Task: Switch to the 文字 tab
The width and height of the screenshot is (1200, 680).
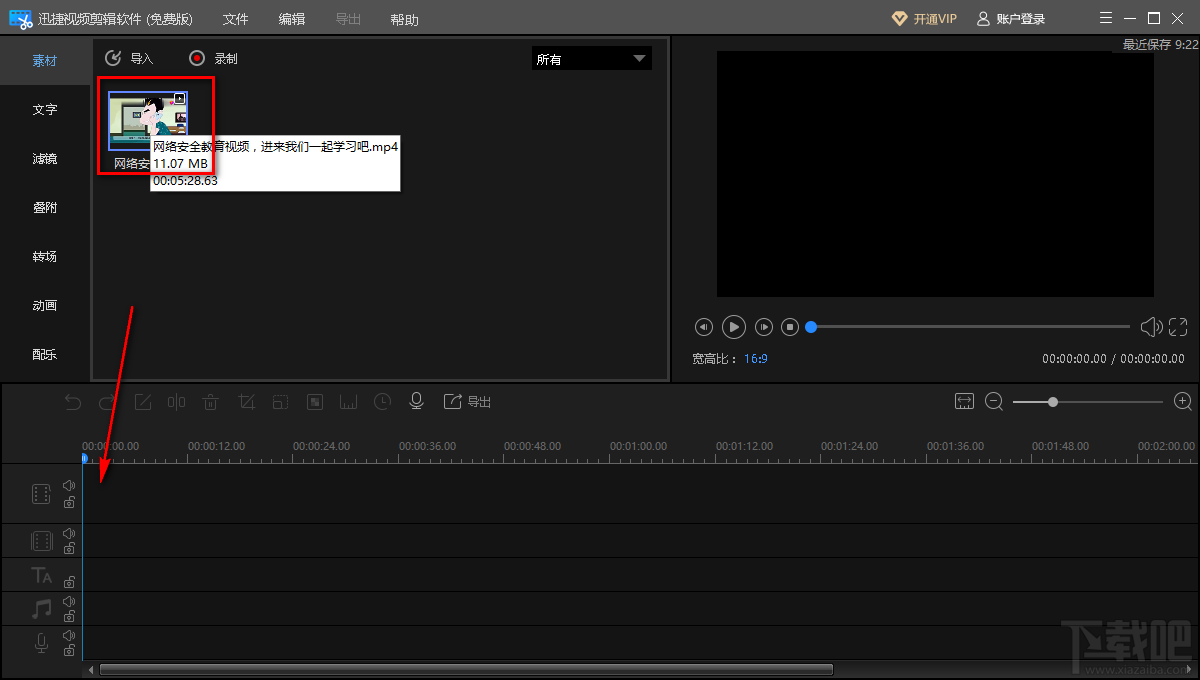Action: tap(45, 110)
